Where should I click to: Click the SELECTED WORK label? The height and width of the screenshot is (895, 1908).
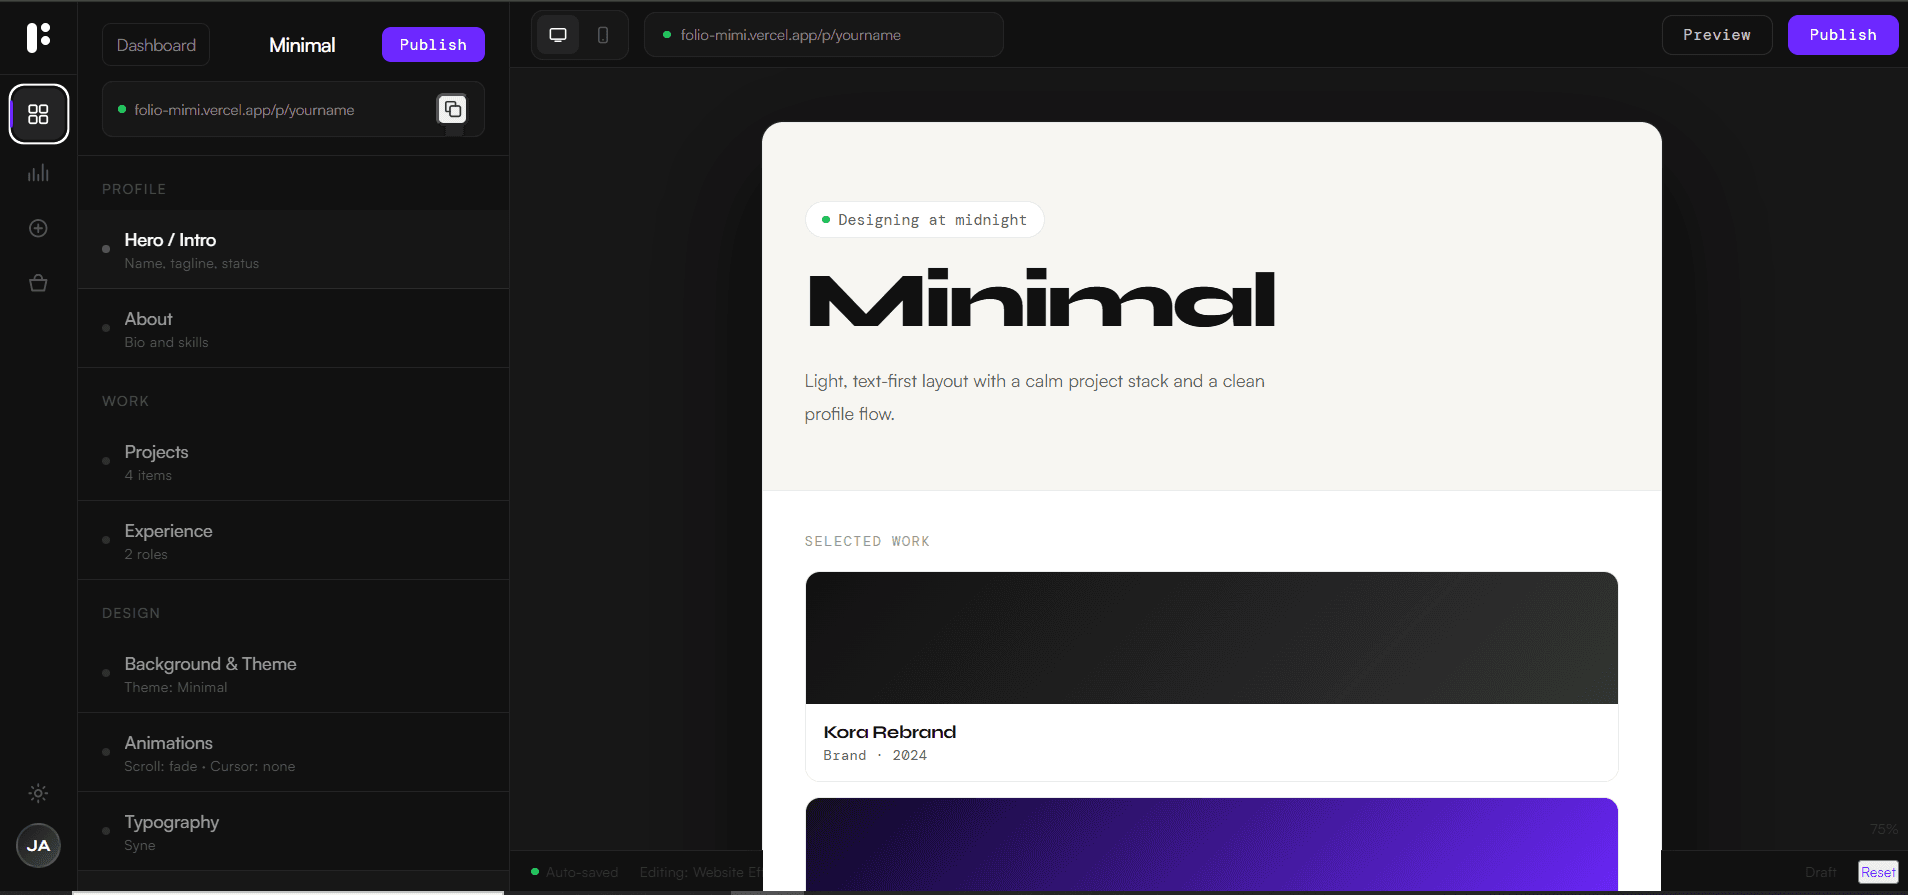click(867, 541)
